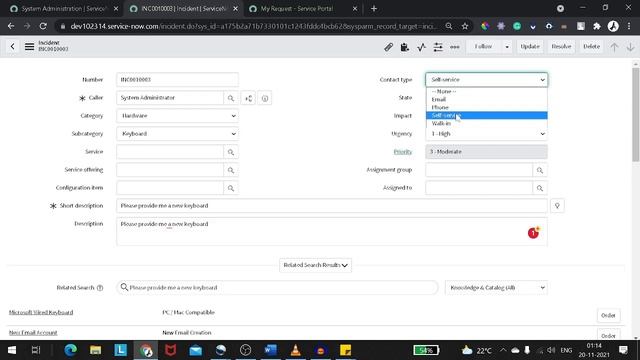This screenshot has width=640, height=360.
Task: Open the Knowledge & Catalog source dropdown
Action: tap(496, 288)
